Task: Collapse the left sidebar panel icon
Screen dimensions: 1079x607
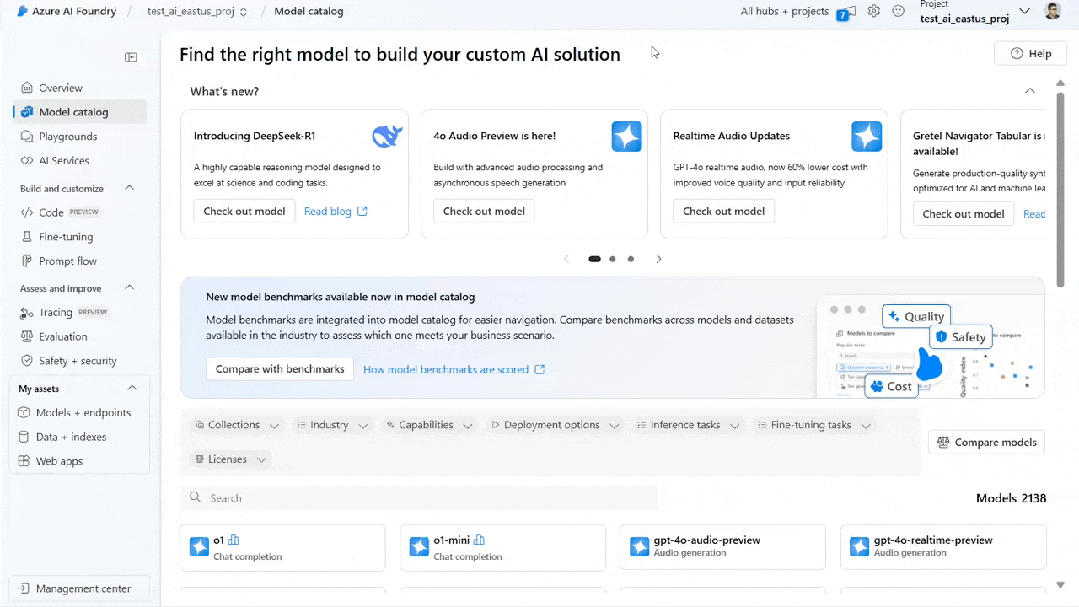Action: tap(131, 57)
